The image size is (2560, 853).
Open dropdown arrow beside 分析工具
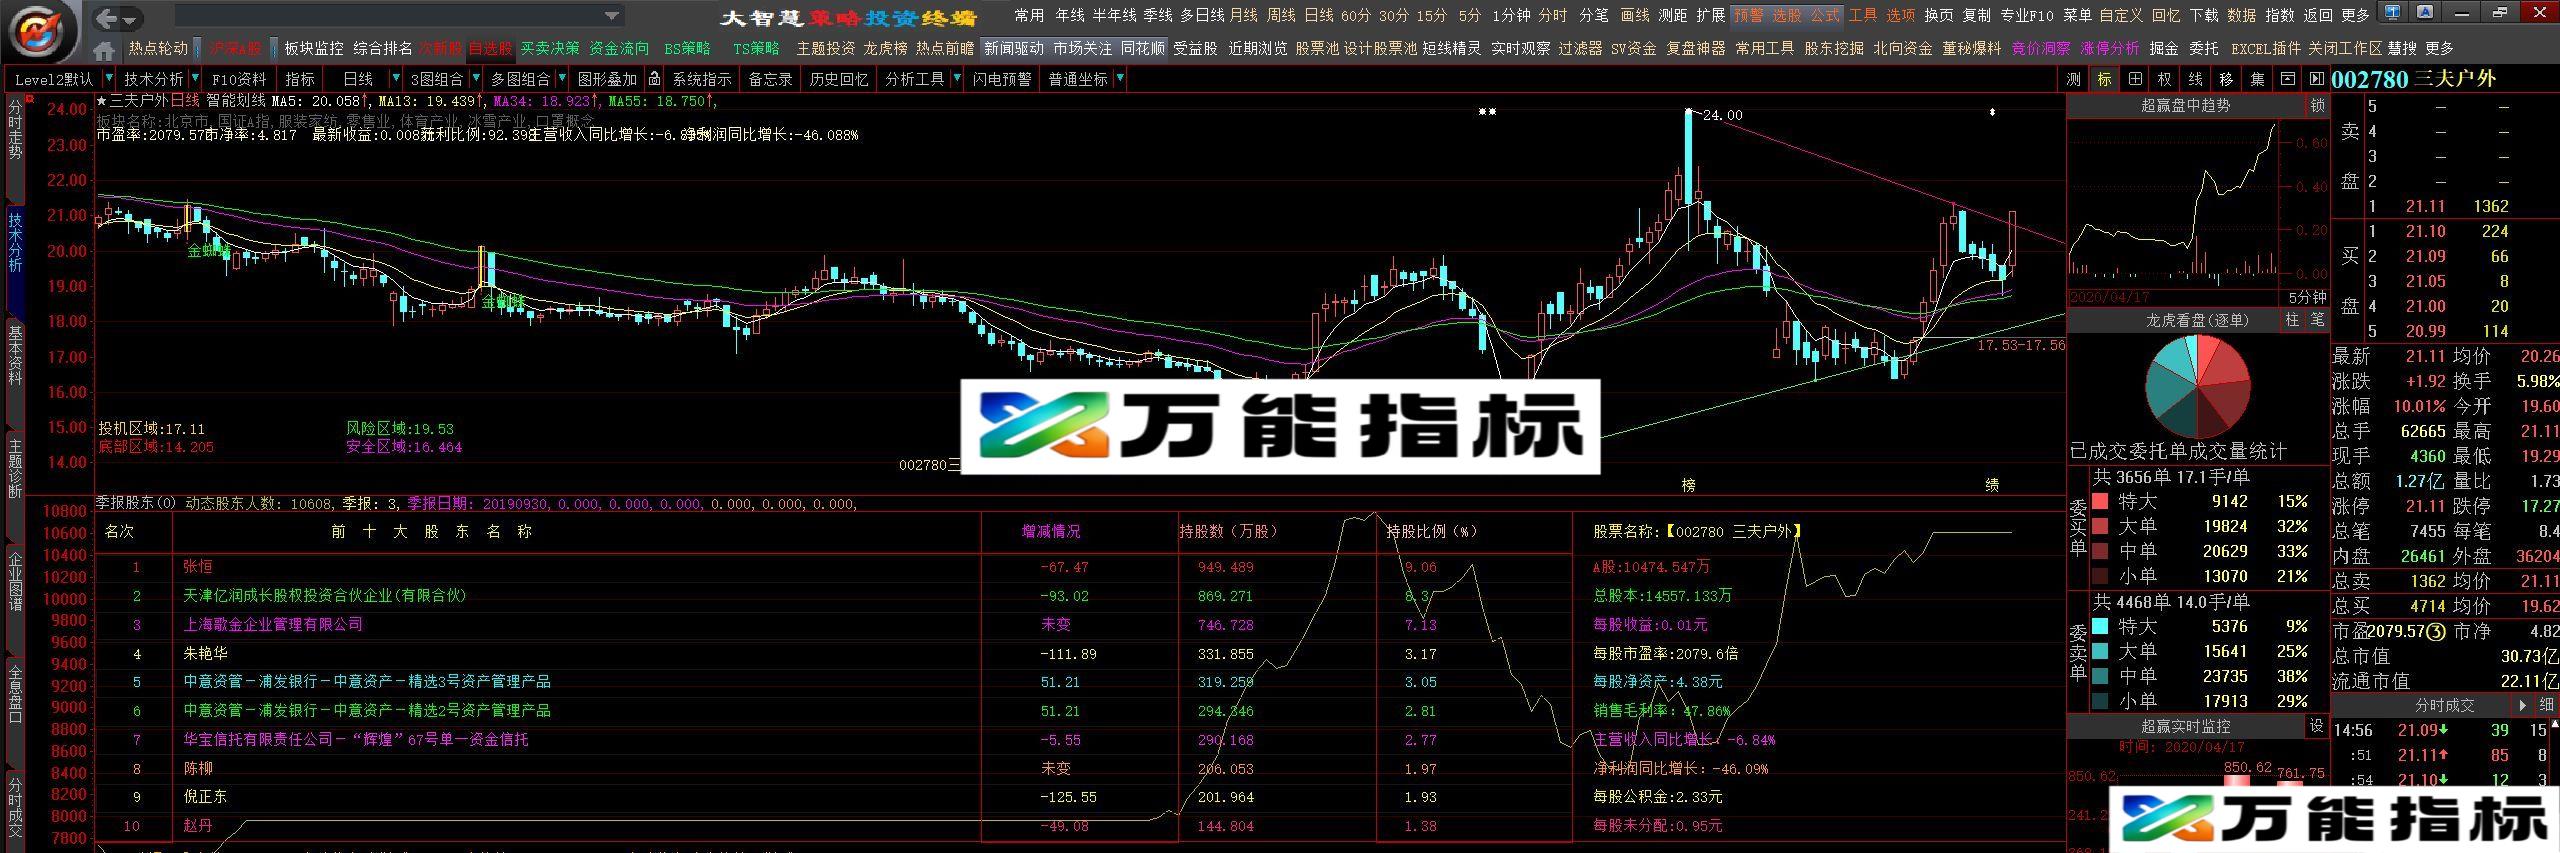pos(956,79)
